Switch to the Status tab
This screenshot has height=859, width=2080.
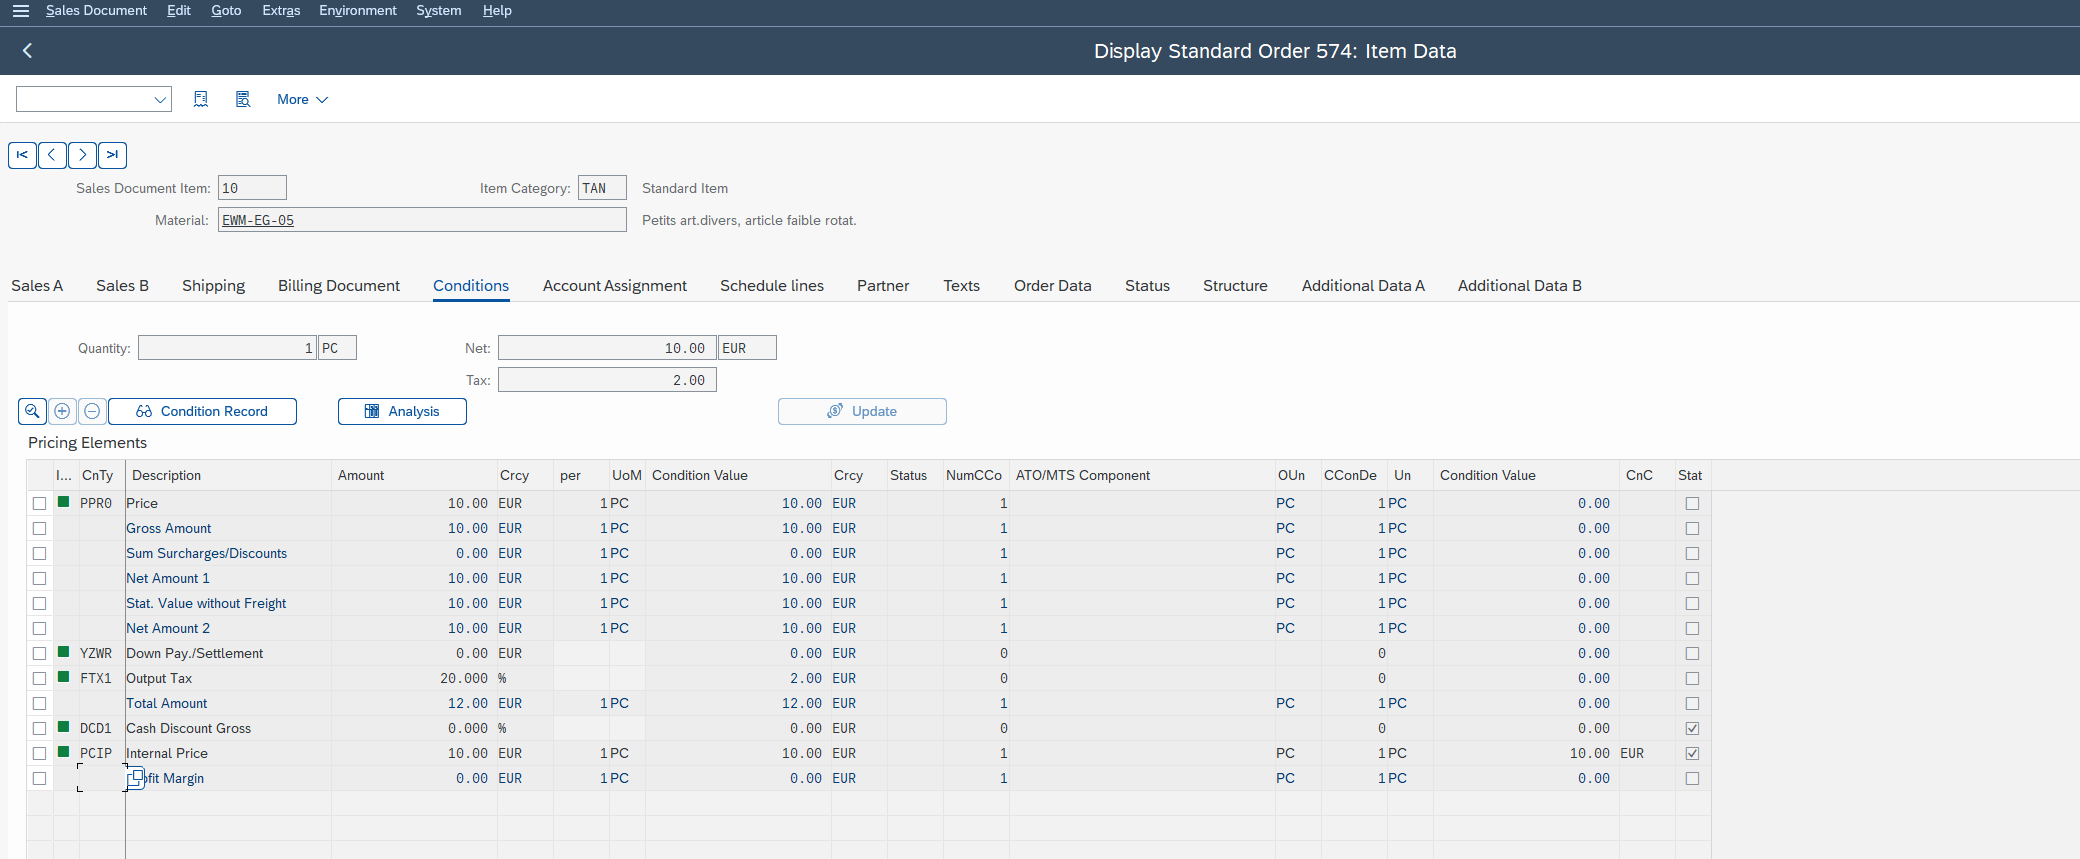pos(1147,286)
